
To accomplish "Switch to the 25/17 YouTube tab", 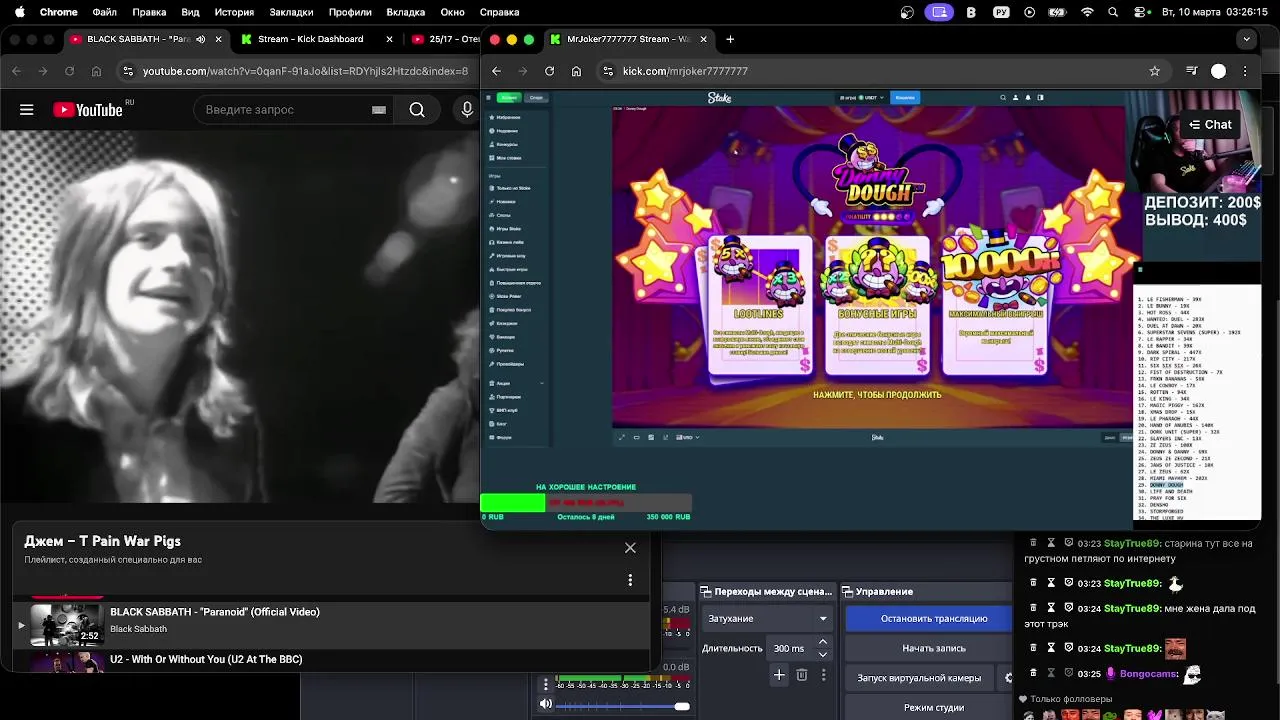I will 446,39.
